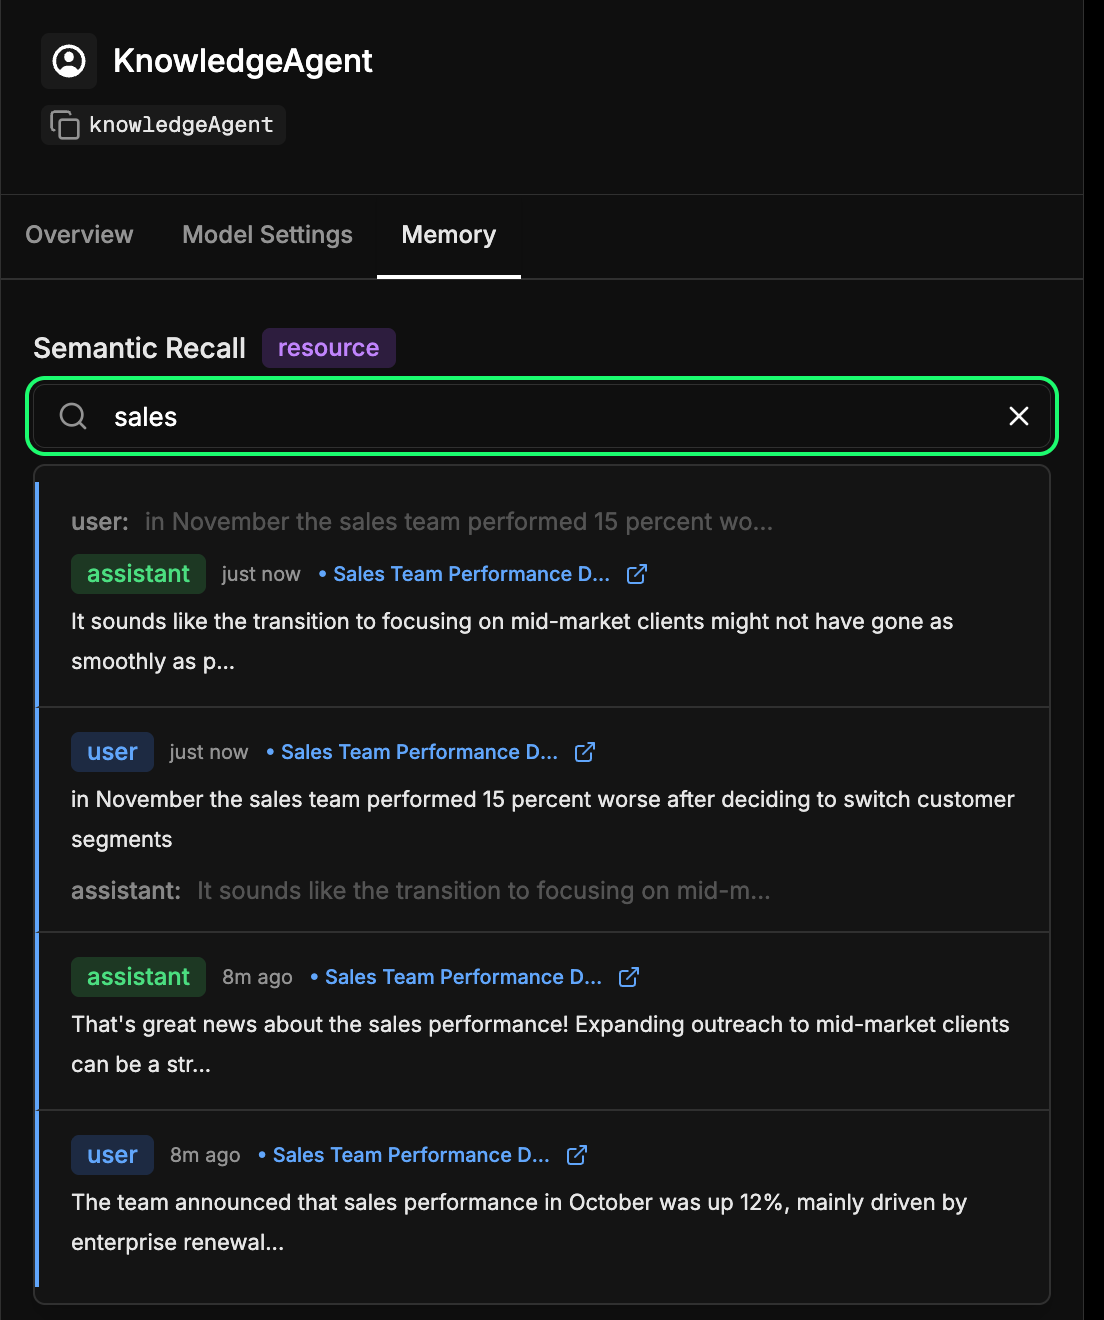
Task: Click the October sales performance user message
Action: 519,1222
